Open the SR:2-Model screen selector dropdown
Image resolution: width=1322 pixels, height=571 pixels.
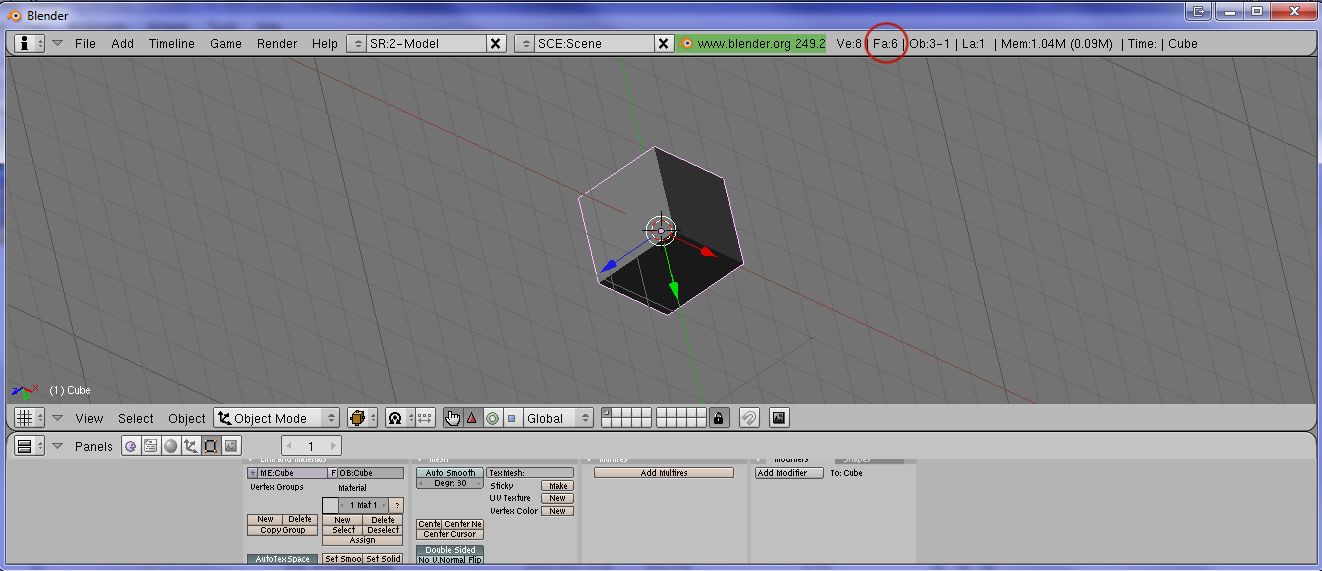pos(358,43)
